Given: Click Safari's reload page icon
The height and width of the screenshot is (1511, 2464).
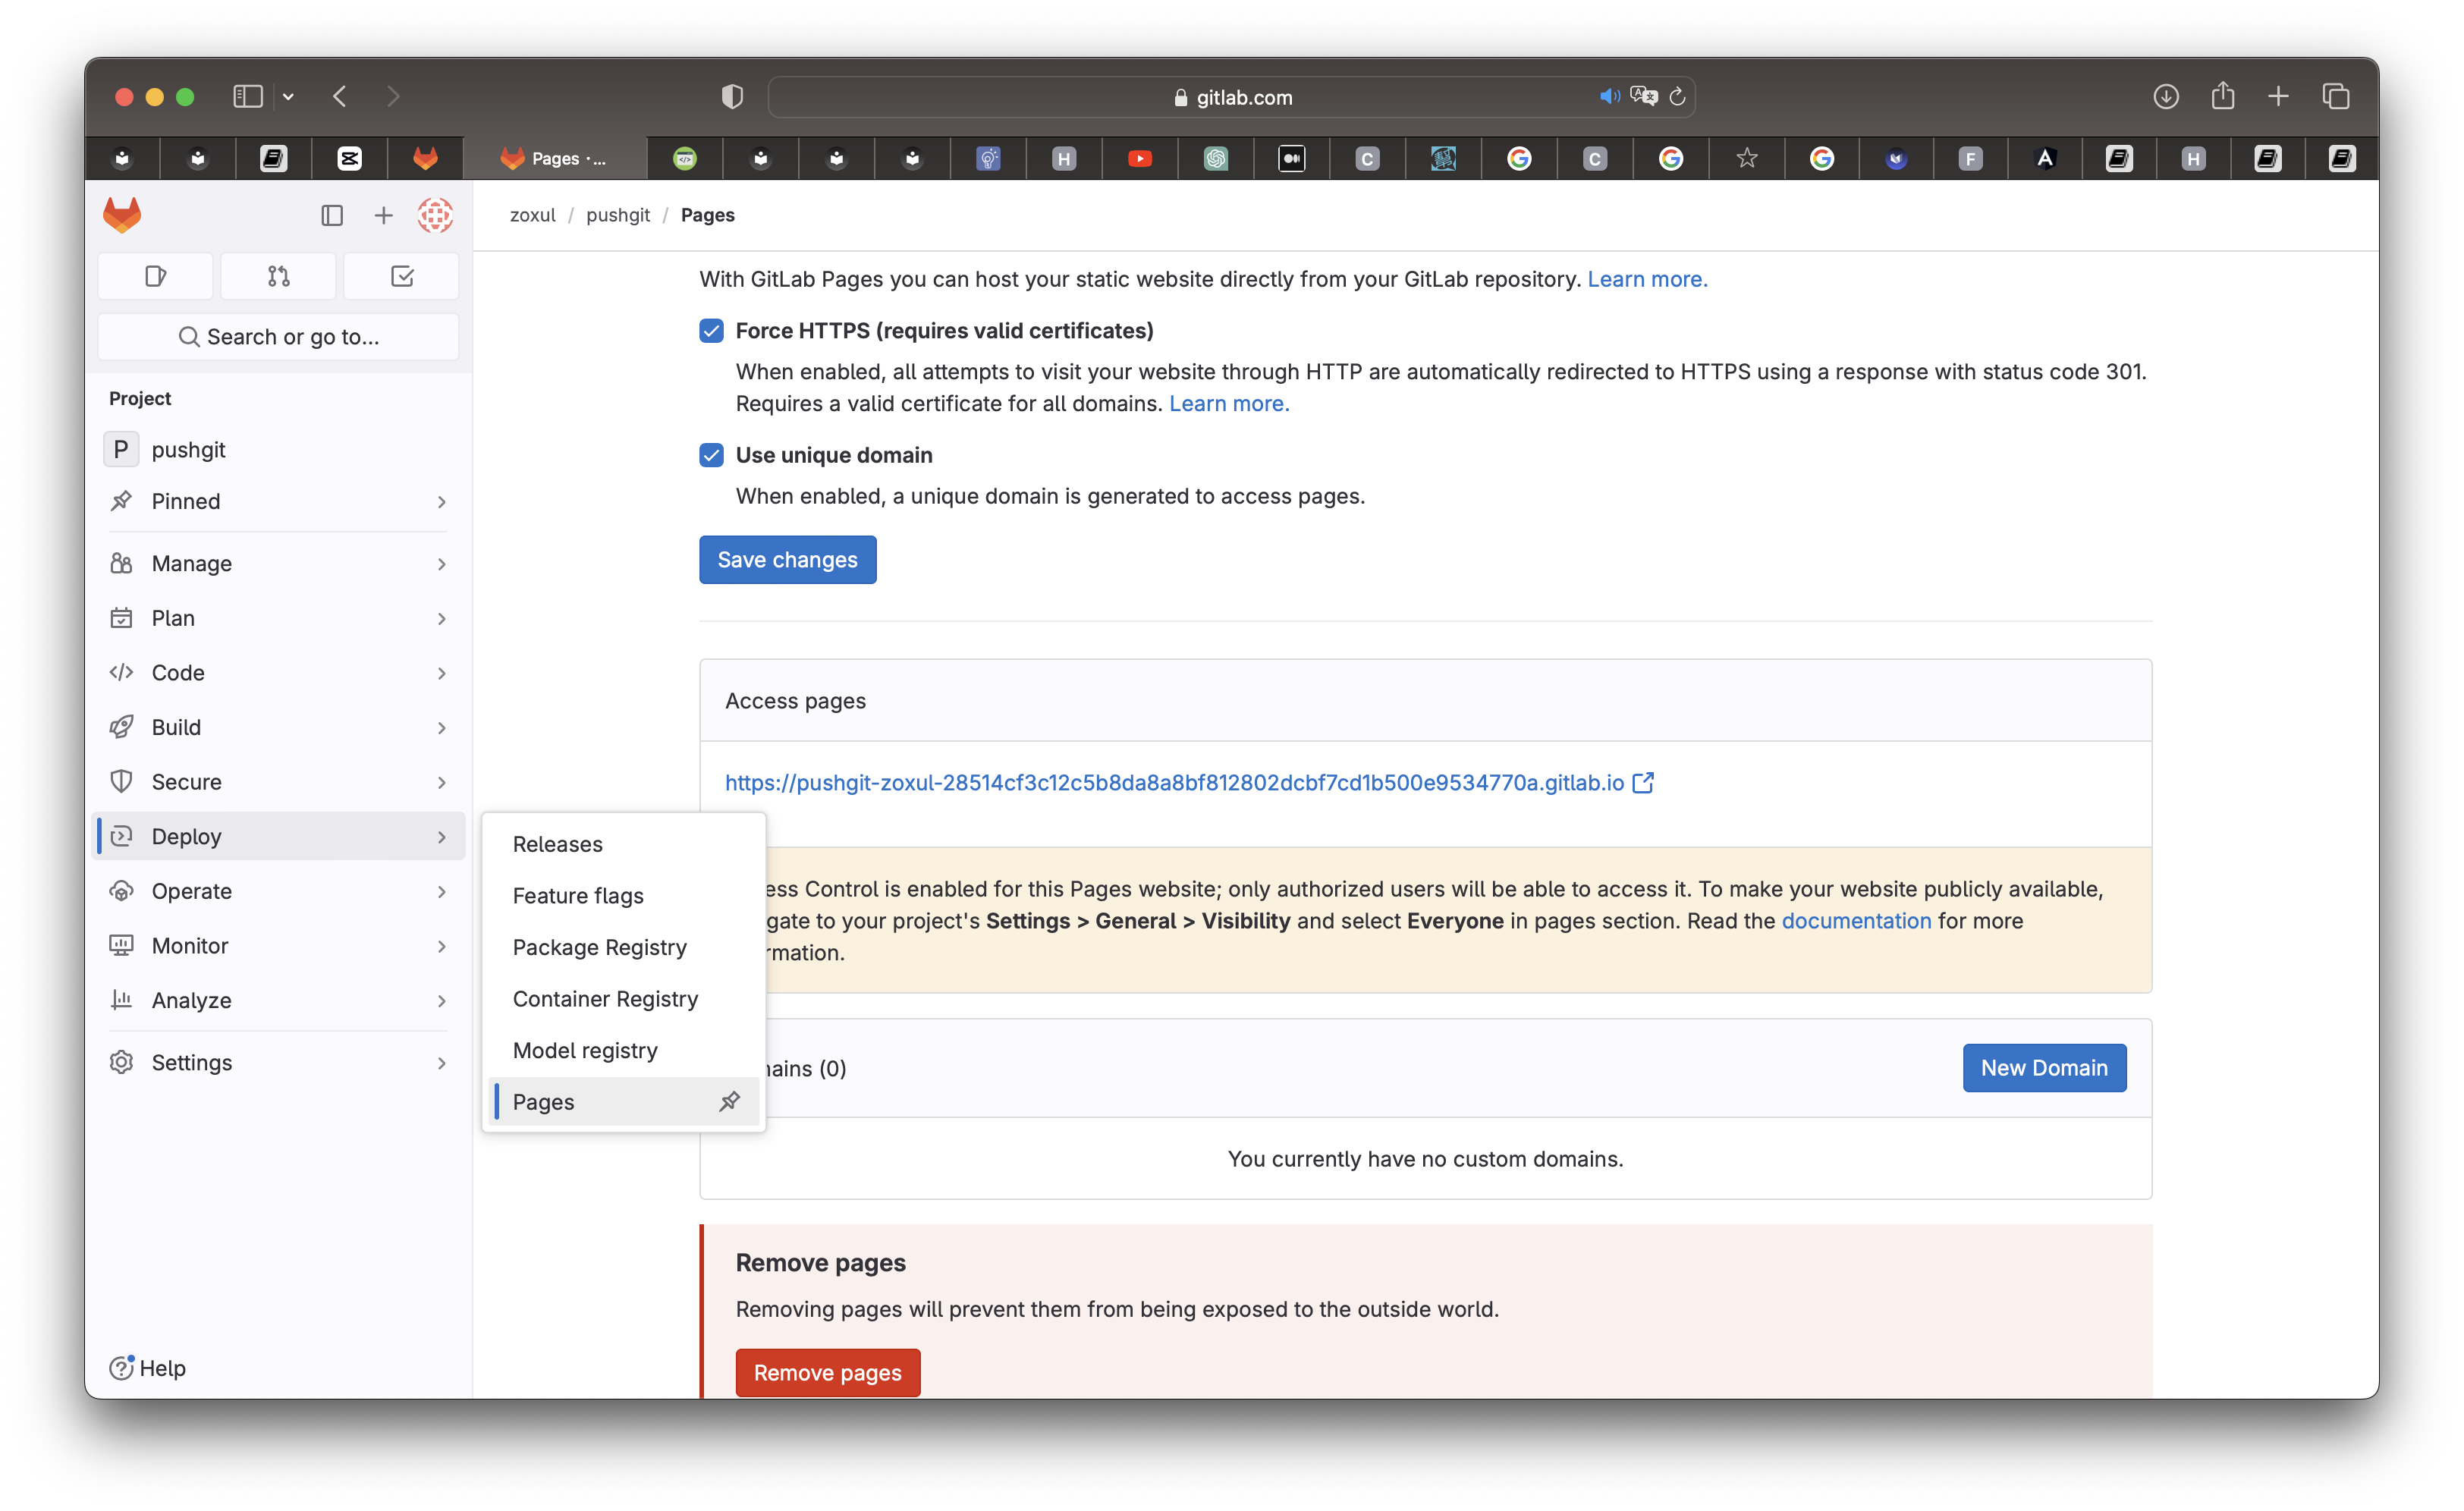Looking at the screenshot, I should point(1678,97).
